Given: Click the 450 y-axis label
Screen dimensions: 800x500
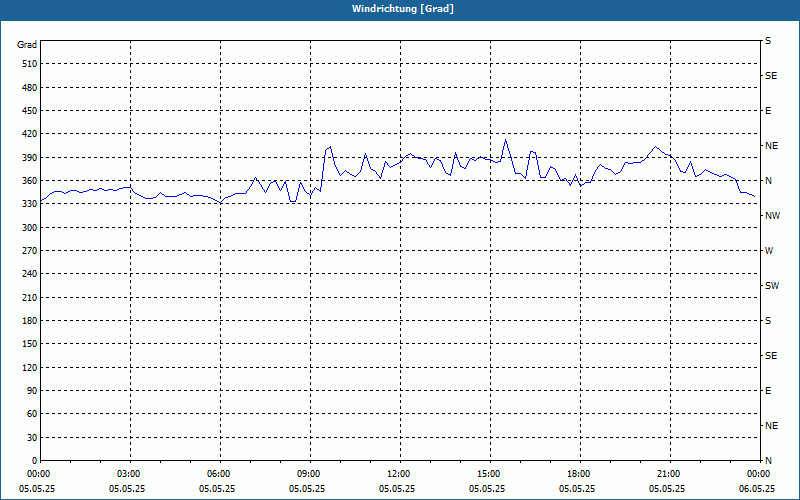Looking at the screenshot, I should coord(30,111).
